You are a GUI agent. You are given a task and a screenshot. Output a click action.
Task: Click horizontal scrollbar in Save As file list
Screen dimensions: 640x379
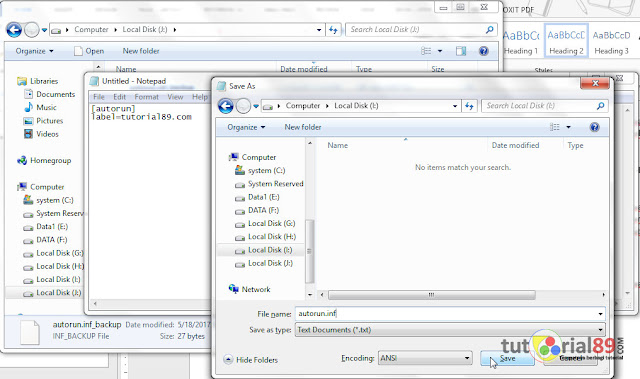click(x=431, y=295)
